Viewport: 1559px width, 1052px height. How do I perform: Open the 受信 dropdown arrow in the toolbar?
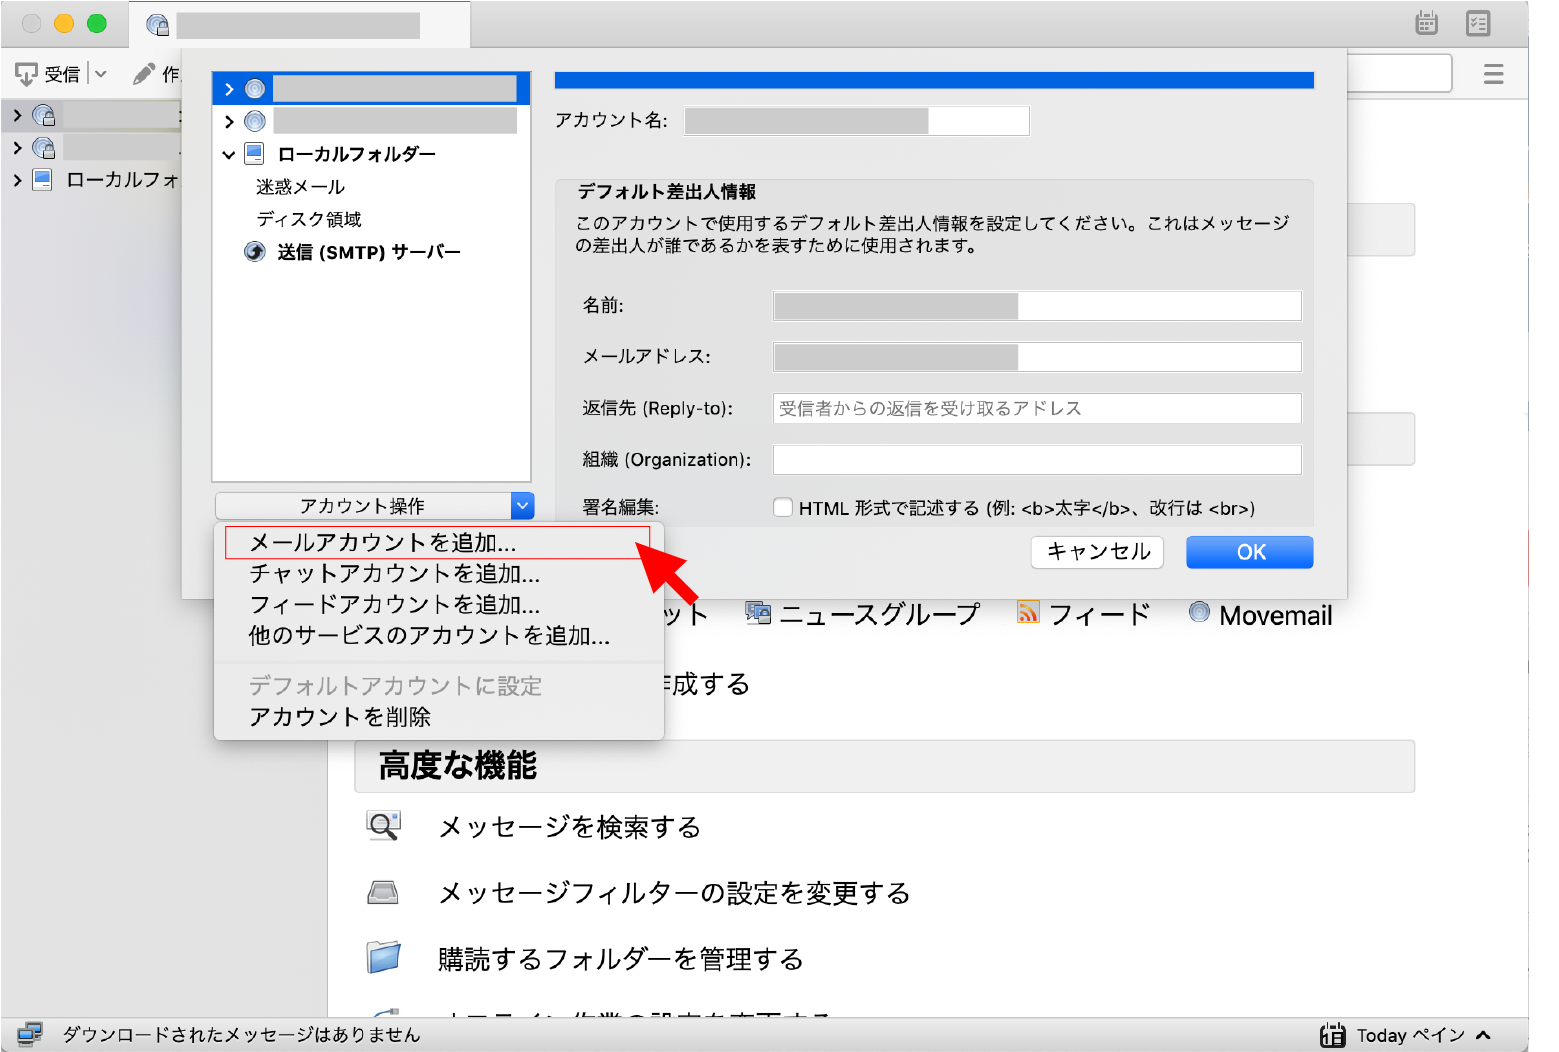coord(100,74)
